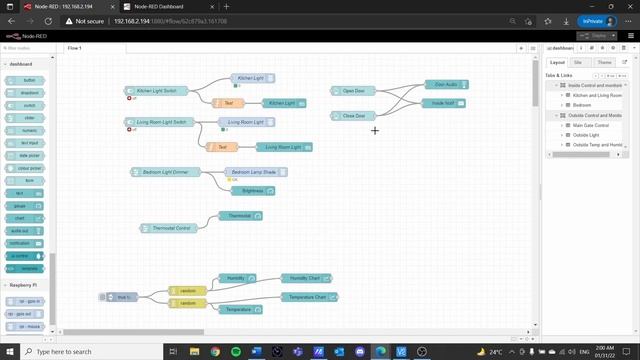The height and width of the screenshot is (360, 640).
Task: Click the browser address bar URL
Action: [x=170, y=21]
